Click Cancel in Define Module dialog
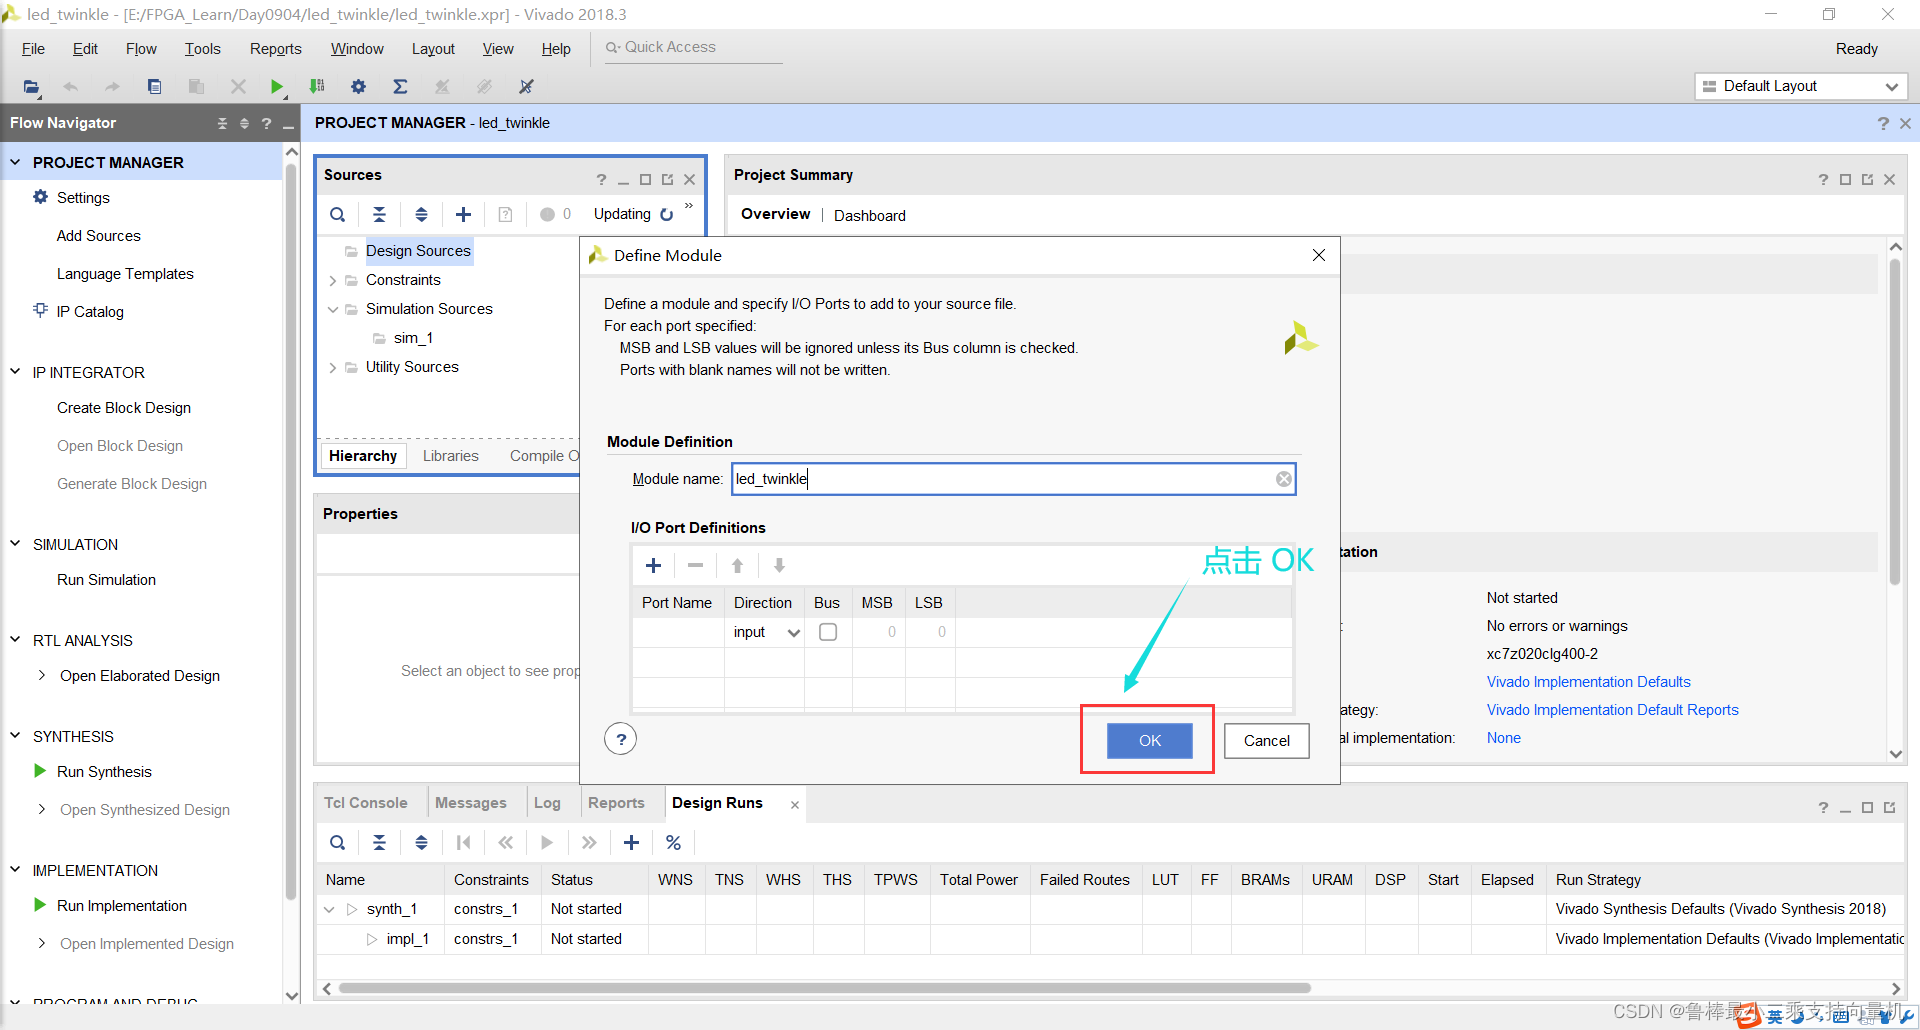This screenshot has height=1030, width=1920. 1266,741
